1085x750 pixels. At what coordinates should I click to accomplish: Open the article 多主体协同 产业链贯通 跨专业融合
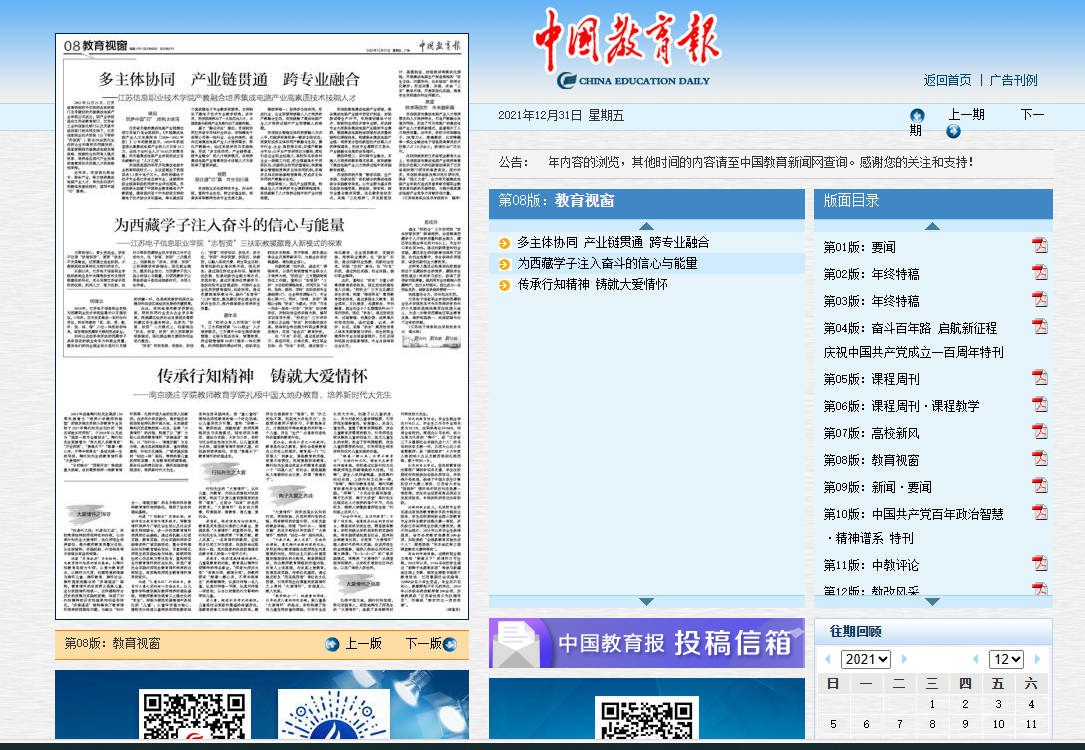click(x=613, y=243)
